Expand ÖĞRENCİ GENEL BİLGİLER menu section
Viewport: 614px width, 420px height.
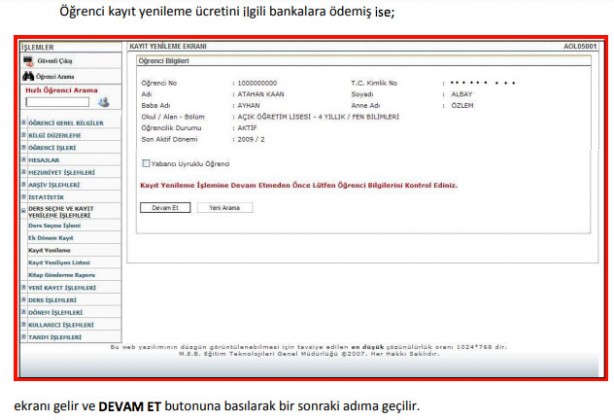click(x=23, y=123)
